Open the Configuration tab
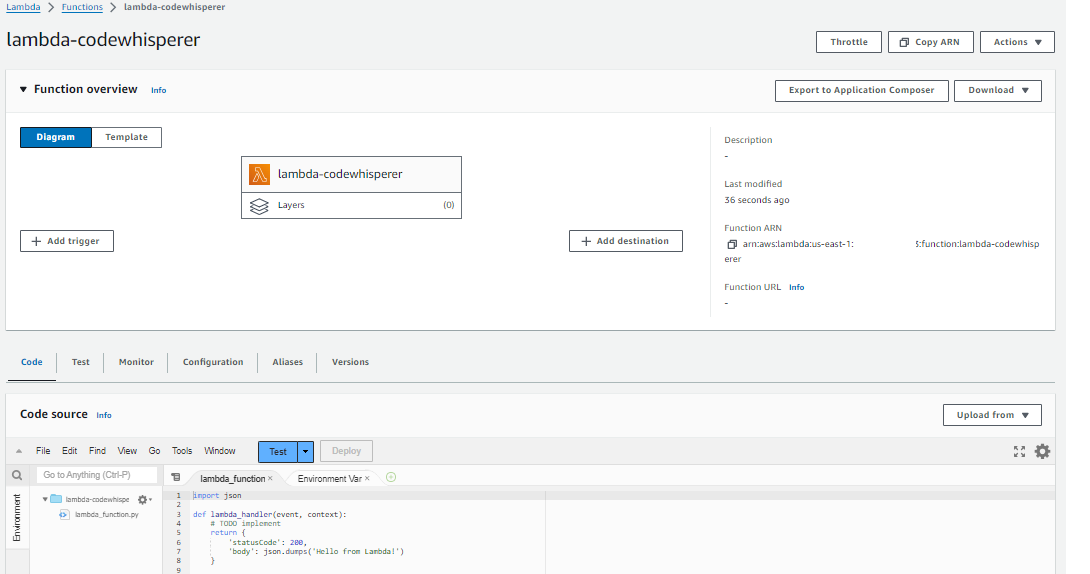 coord(213,362)
